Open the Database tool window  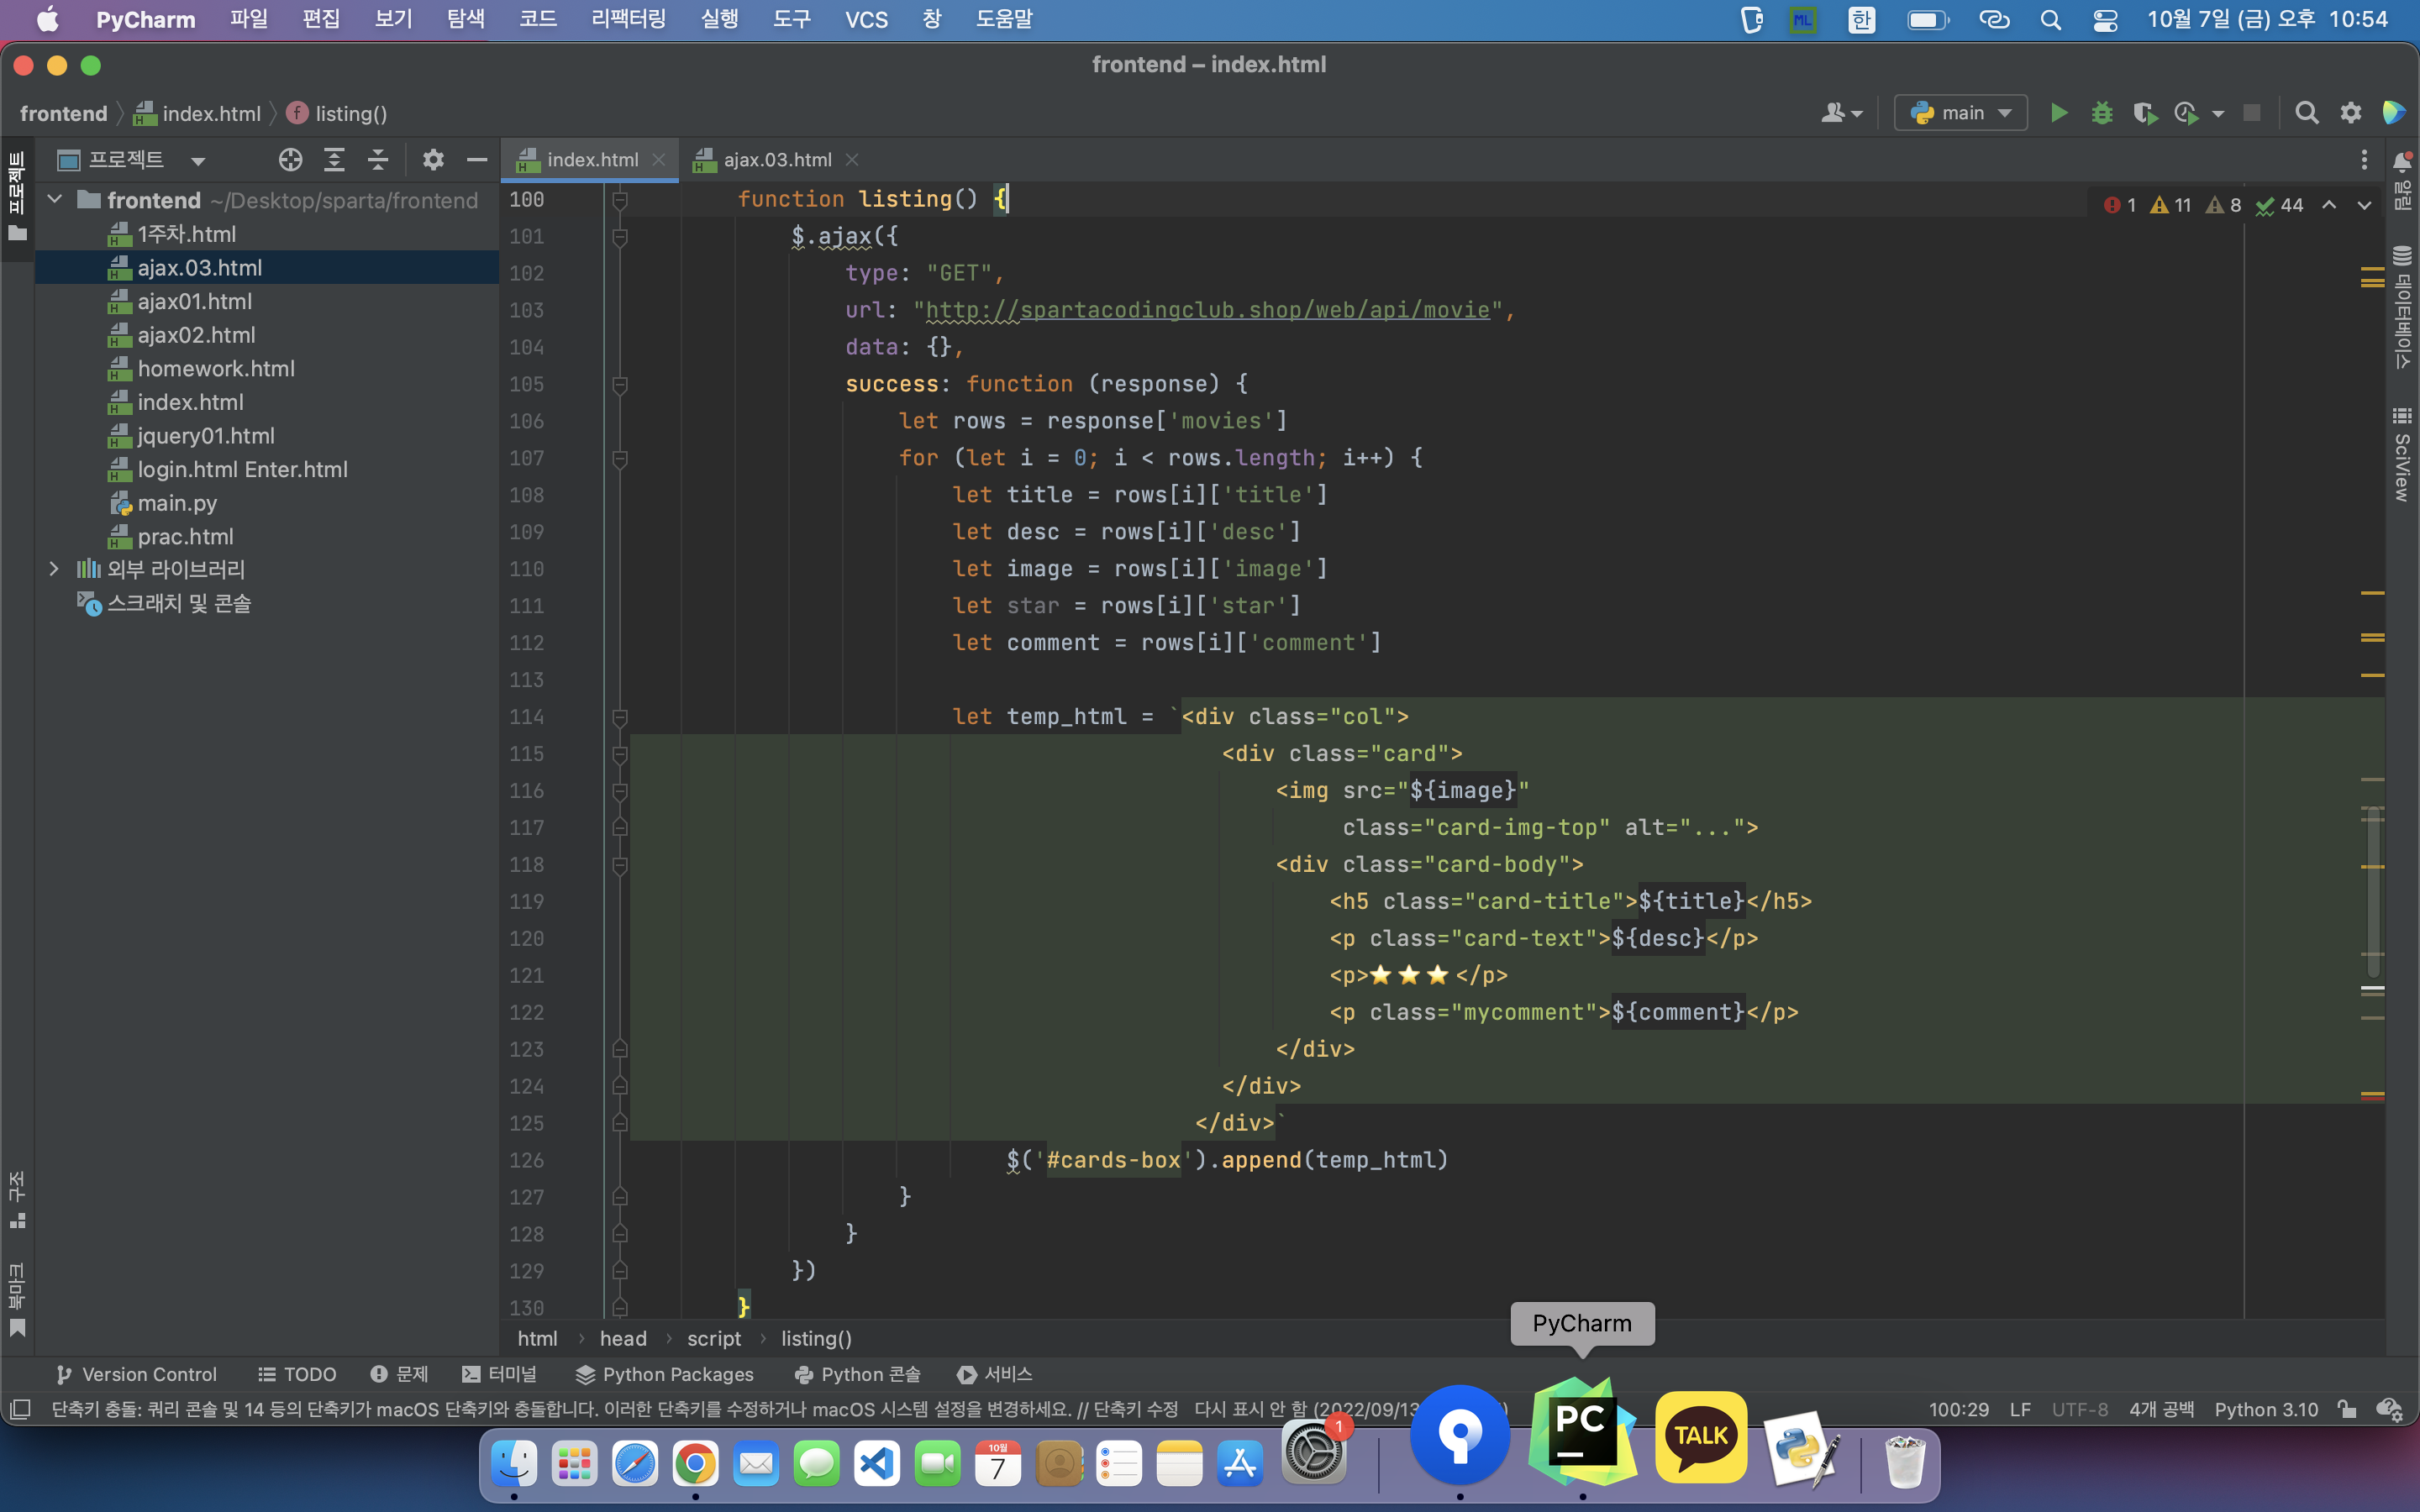2402,307
